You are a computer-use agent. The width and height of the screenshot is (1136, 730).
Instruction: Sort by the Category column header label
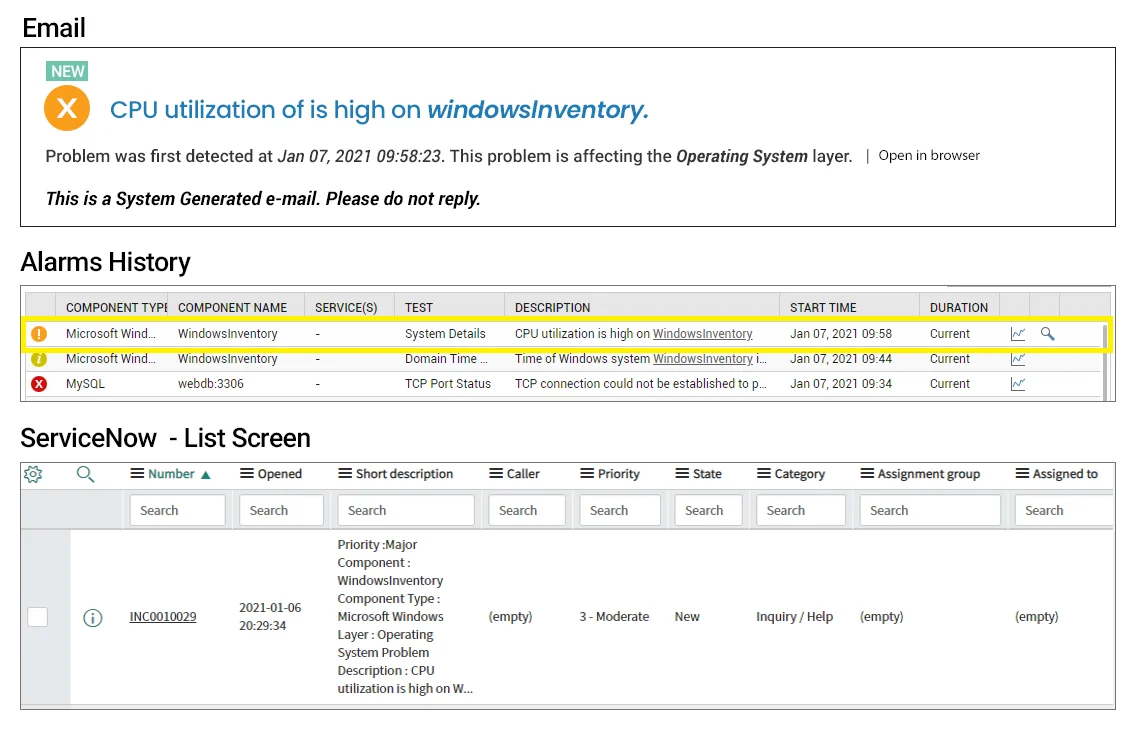(x=800, y=474)
